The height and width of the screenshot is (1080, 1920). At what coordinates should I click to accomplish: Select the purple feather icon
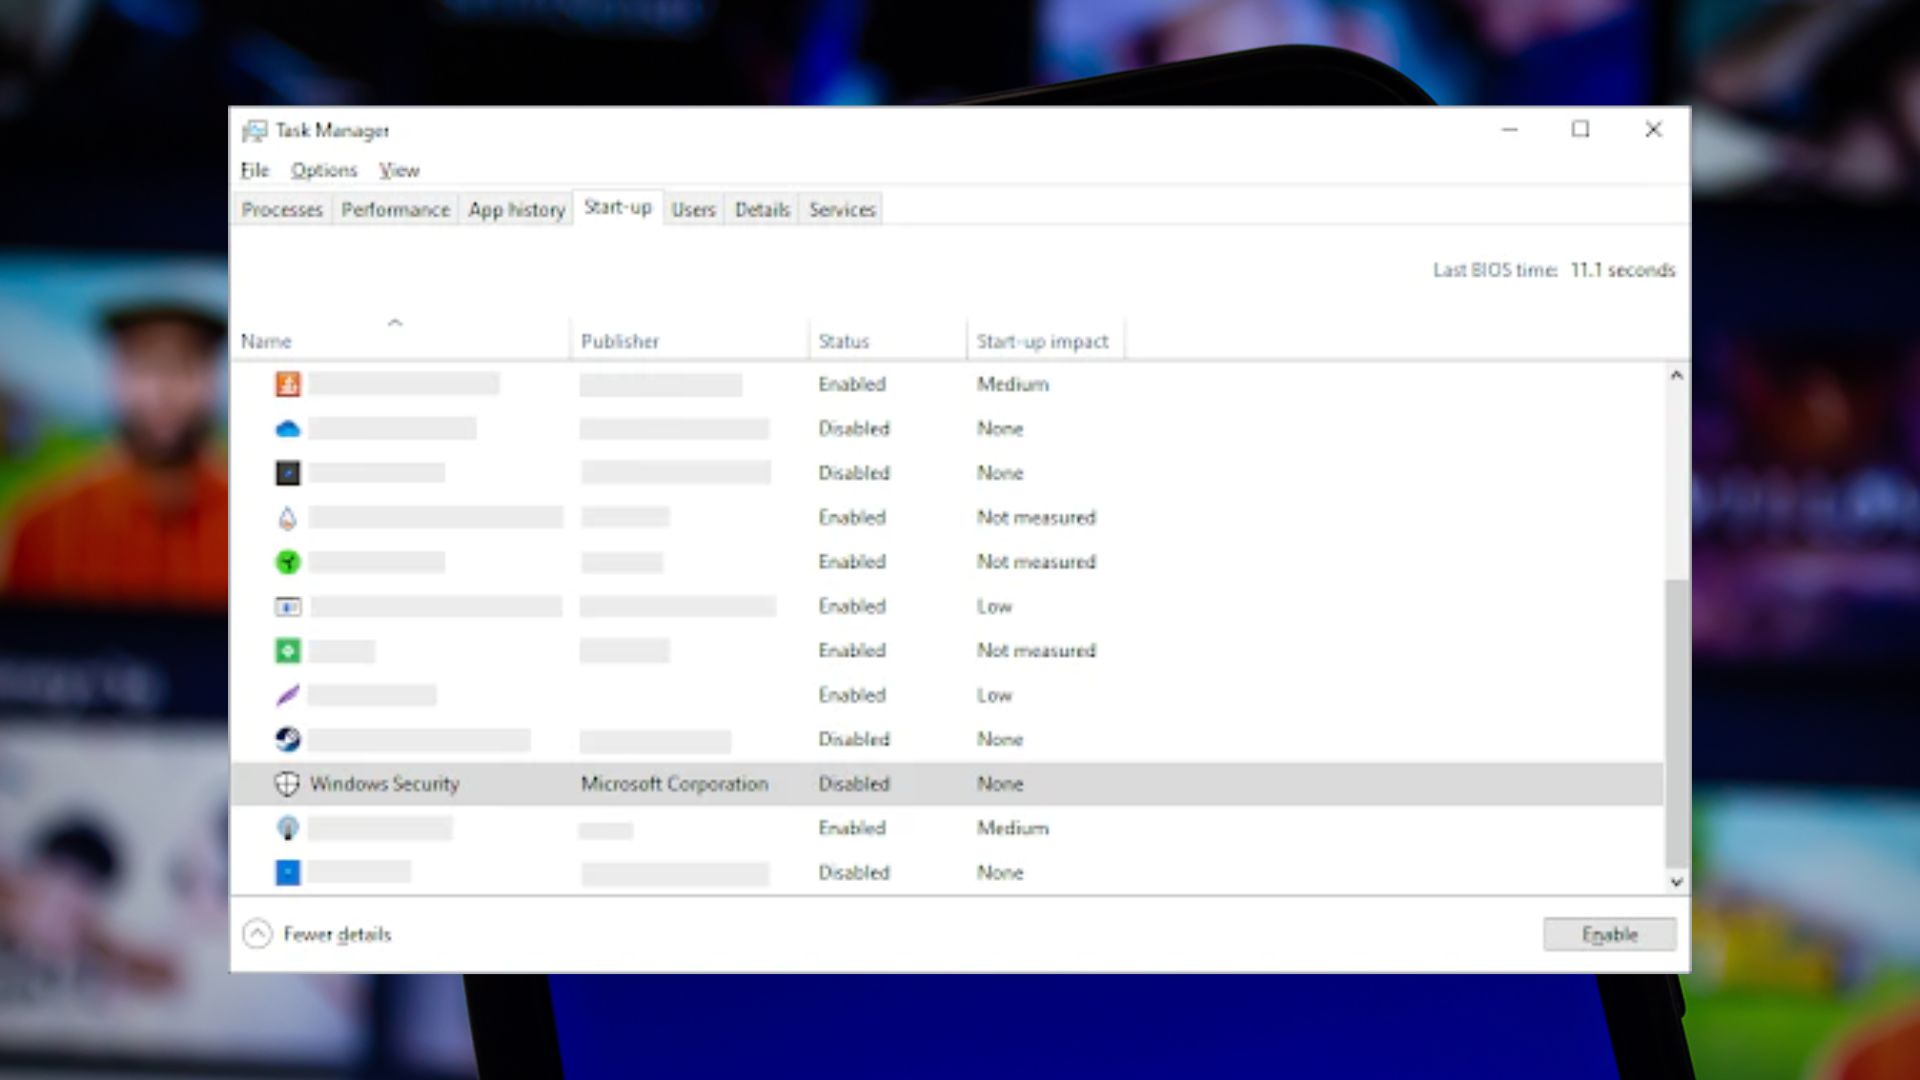point(288,695)
